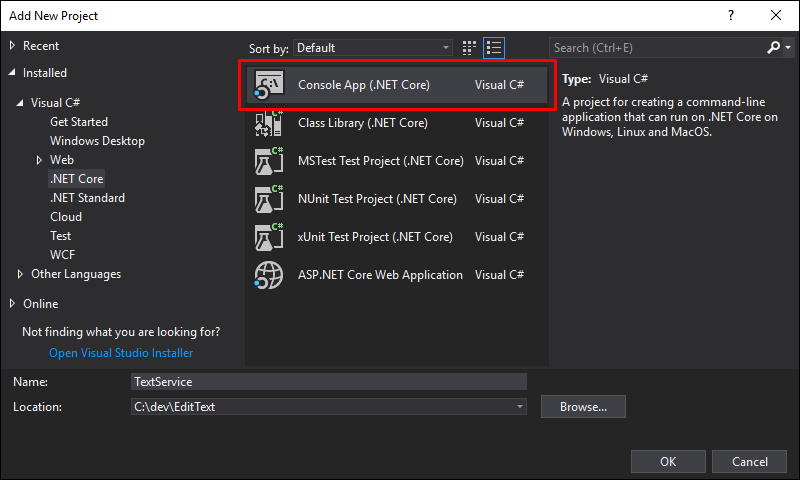
Task: Click the Name field containing TextService
Action: click(329, 382)
